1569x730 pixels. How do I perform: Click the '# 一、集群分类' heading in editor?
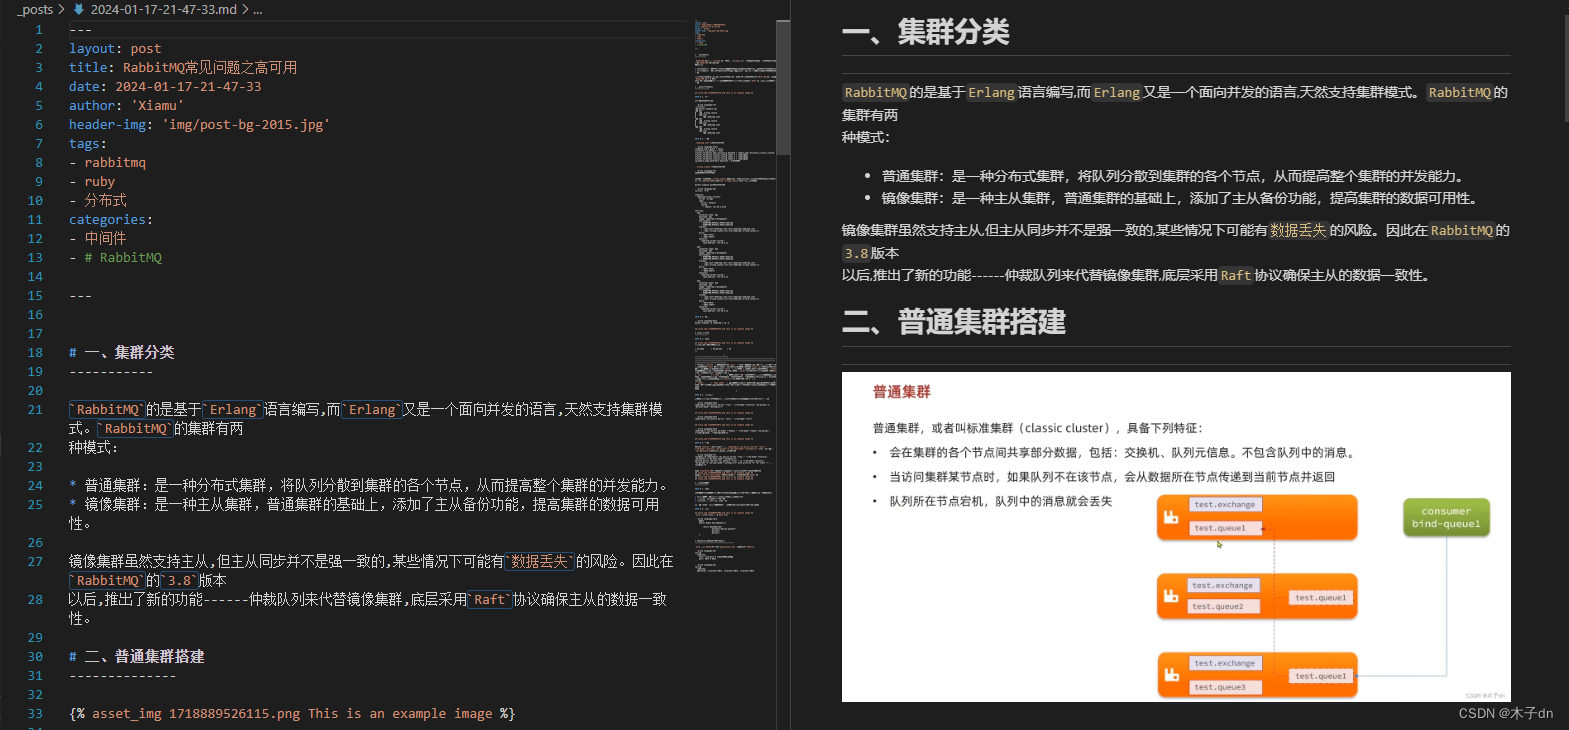click(x=122, y=352)
